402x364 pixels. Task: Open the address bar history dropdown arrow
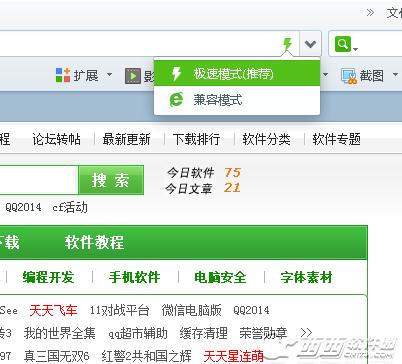click(x=310, y=44)
